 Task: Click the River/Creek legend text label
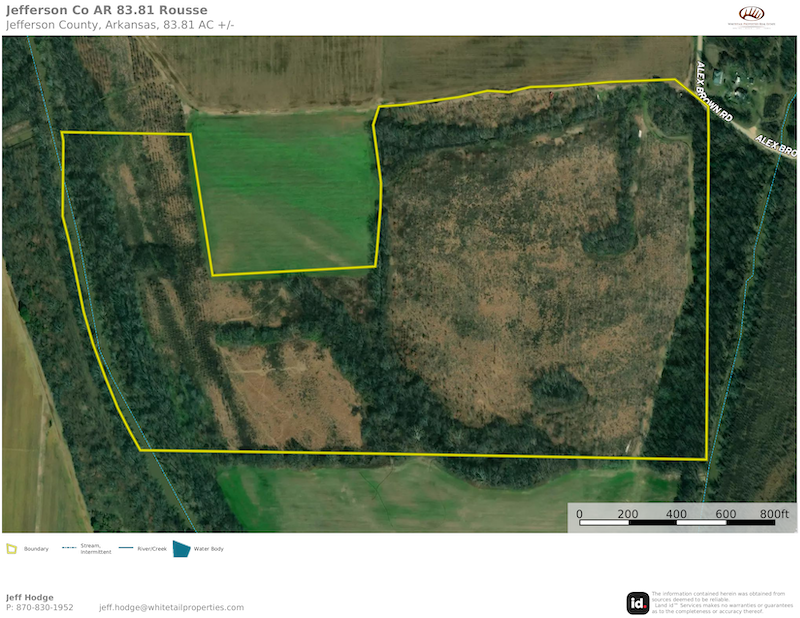point(150,548)
